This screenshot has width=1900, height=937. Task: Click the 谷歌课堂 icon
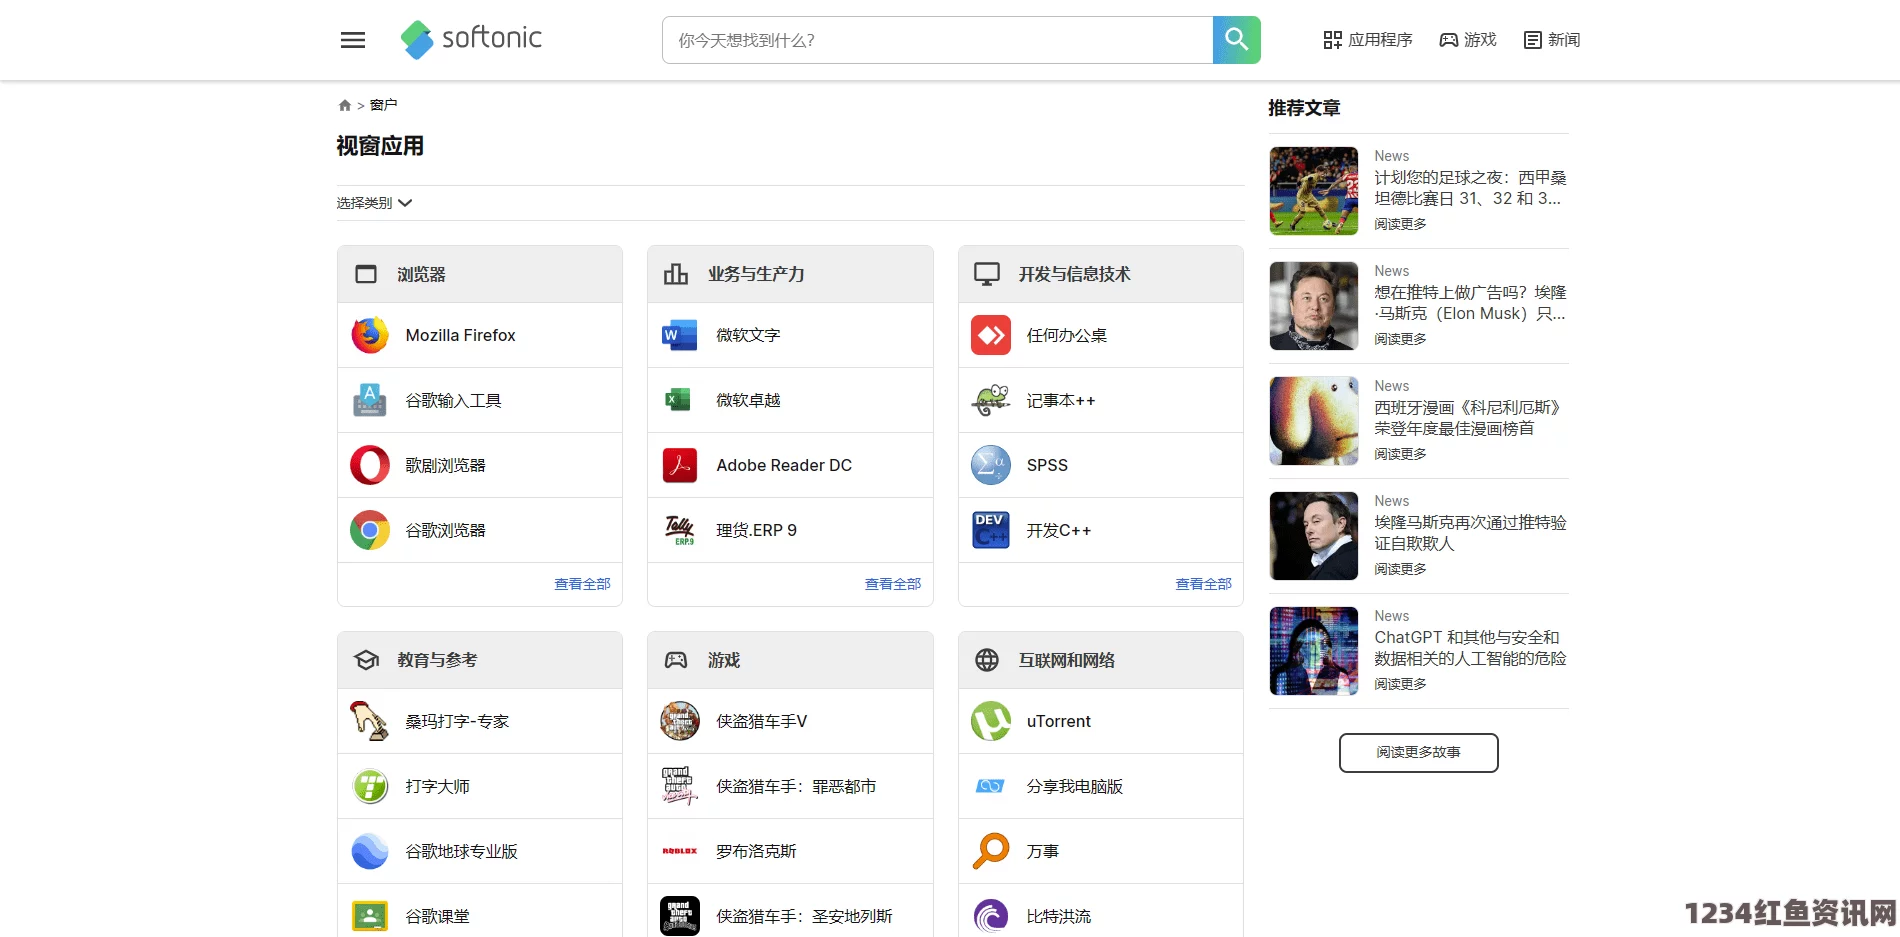(370, 916)
